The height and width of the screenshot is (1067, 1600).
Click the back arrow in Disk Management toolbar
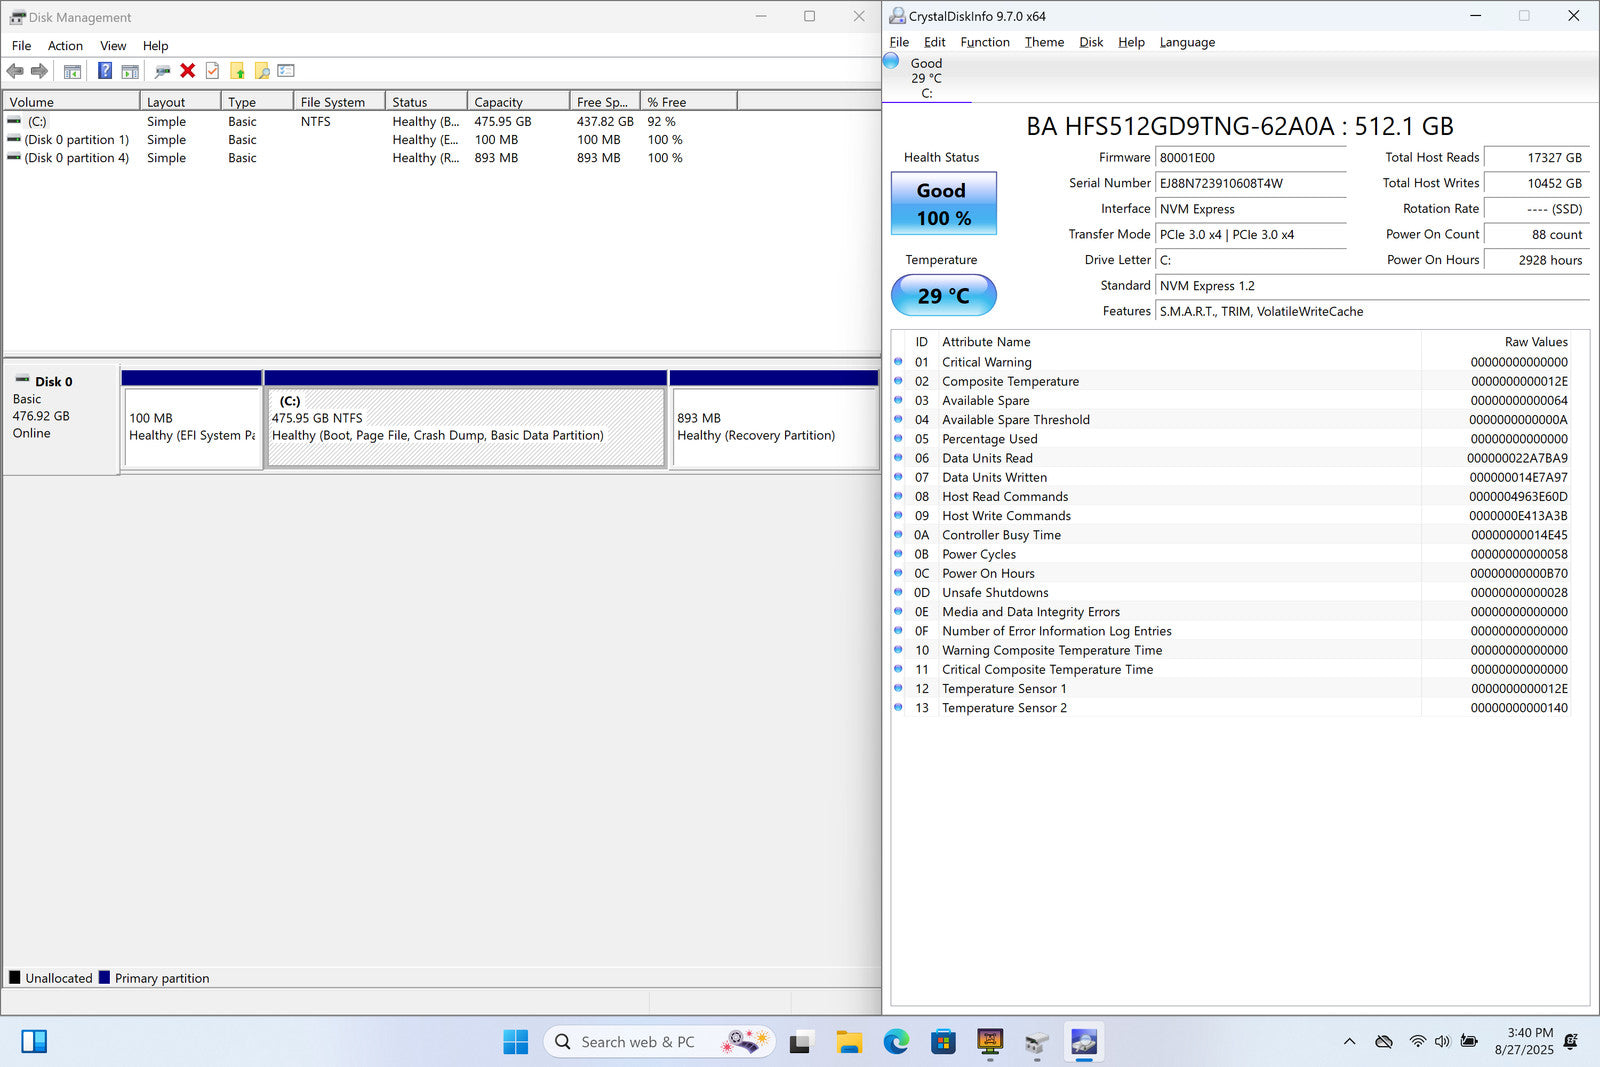(x=15, y=71)
